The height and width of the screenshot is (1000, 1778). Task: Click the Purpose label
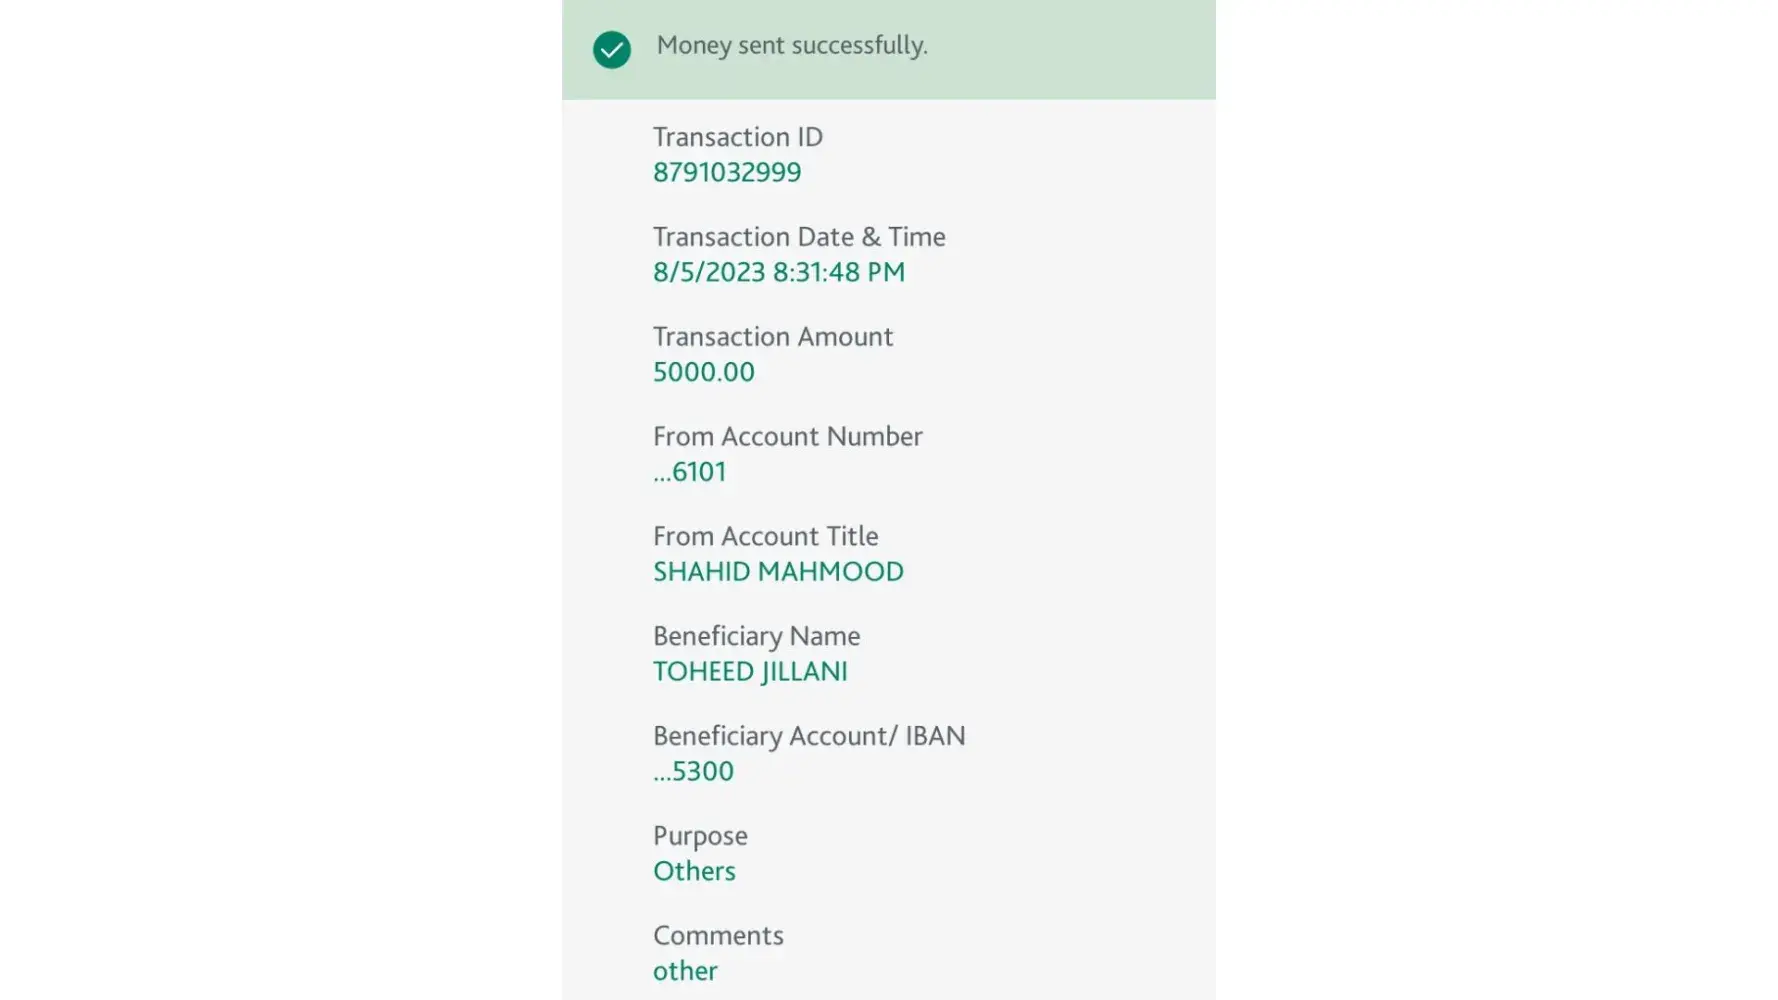(x=700, y=837)
